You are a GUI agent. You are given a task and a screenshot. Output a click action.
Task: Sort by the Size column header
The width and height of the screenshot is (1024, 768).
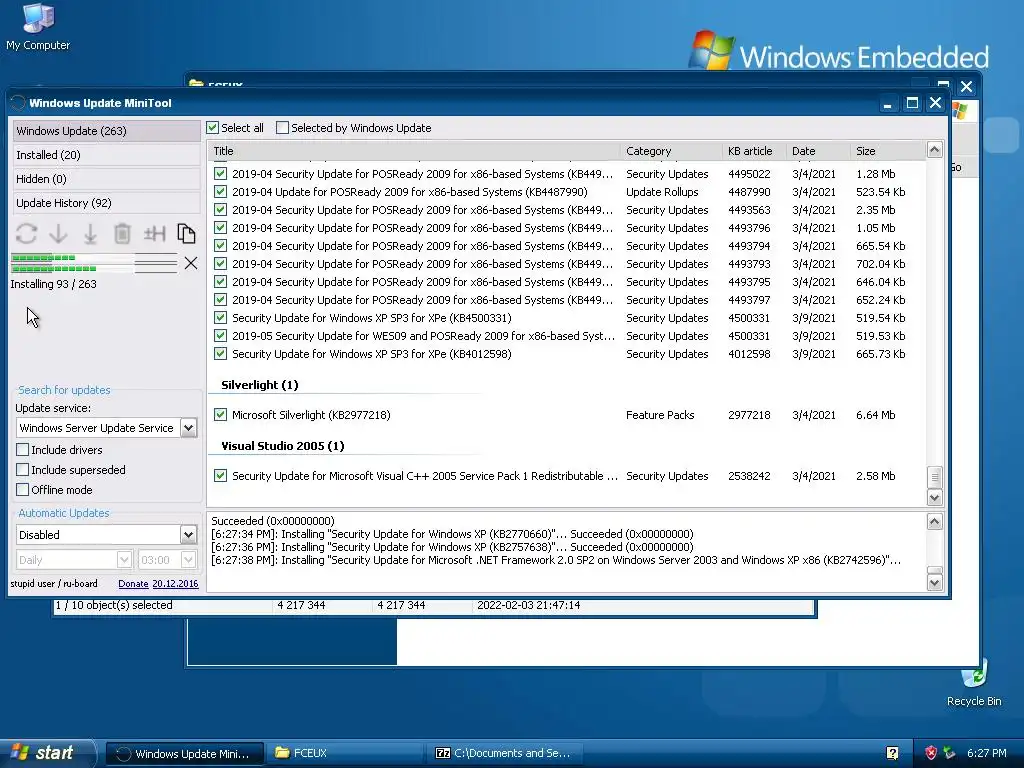point(888,151)
